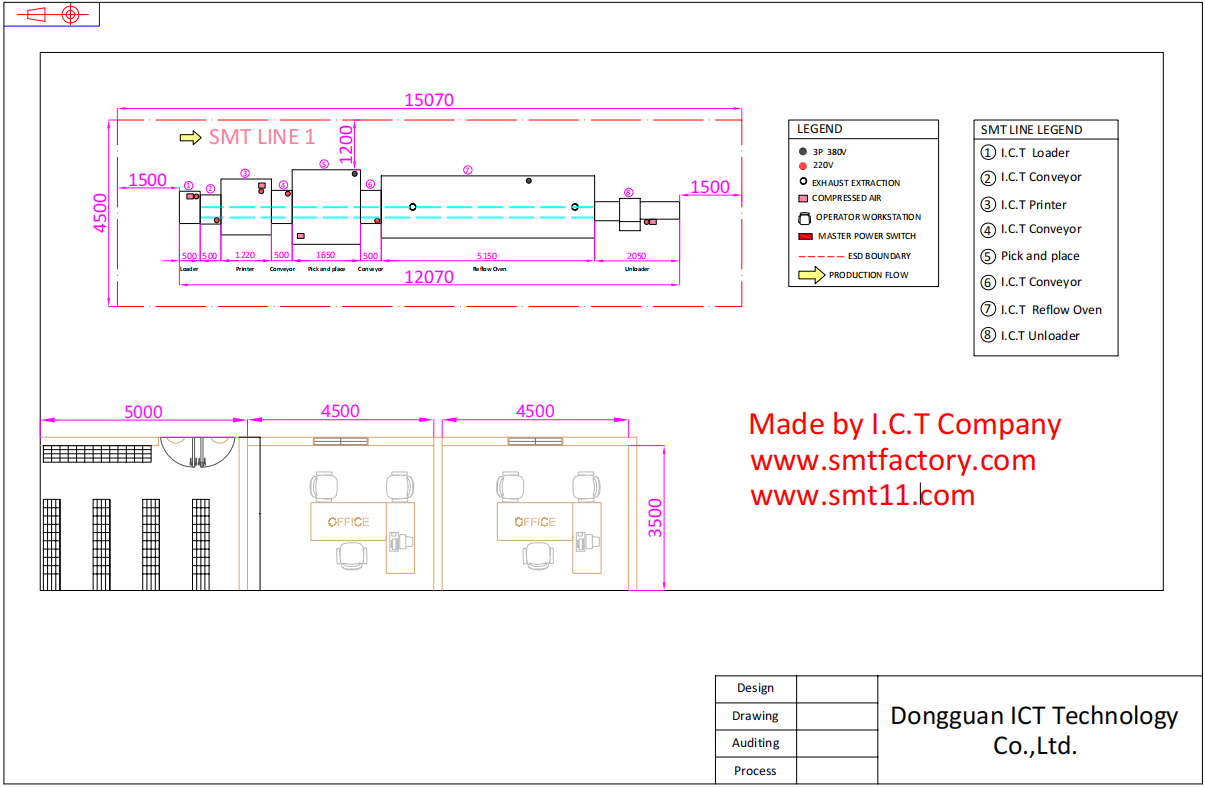Viewport: 1205px width, 787px height.
Task: Select the Exhaust Extraction circle in legend
Action: [803, 182]
